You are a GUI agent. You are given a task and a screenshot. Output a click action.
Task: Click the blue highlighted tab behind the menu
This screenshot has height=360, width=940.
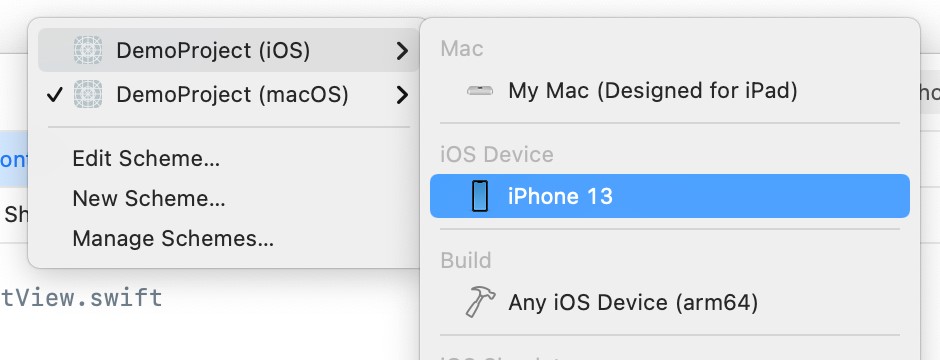14,159
